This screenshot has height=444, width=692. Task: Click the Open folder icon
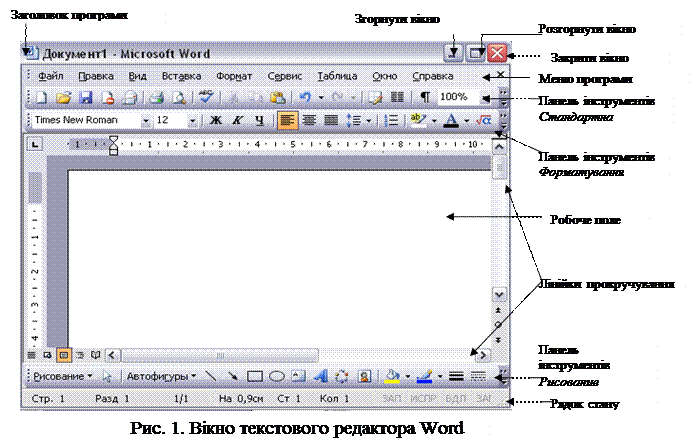(64, 98)
